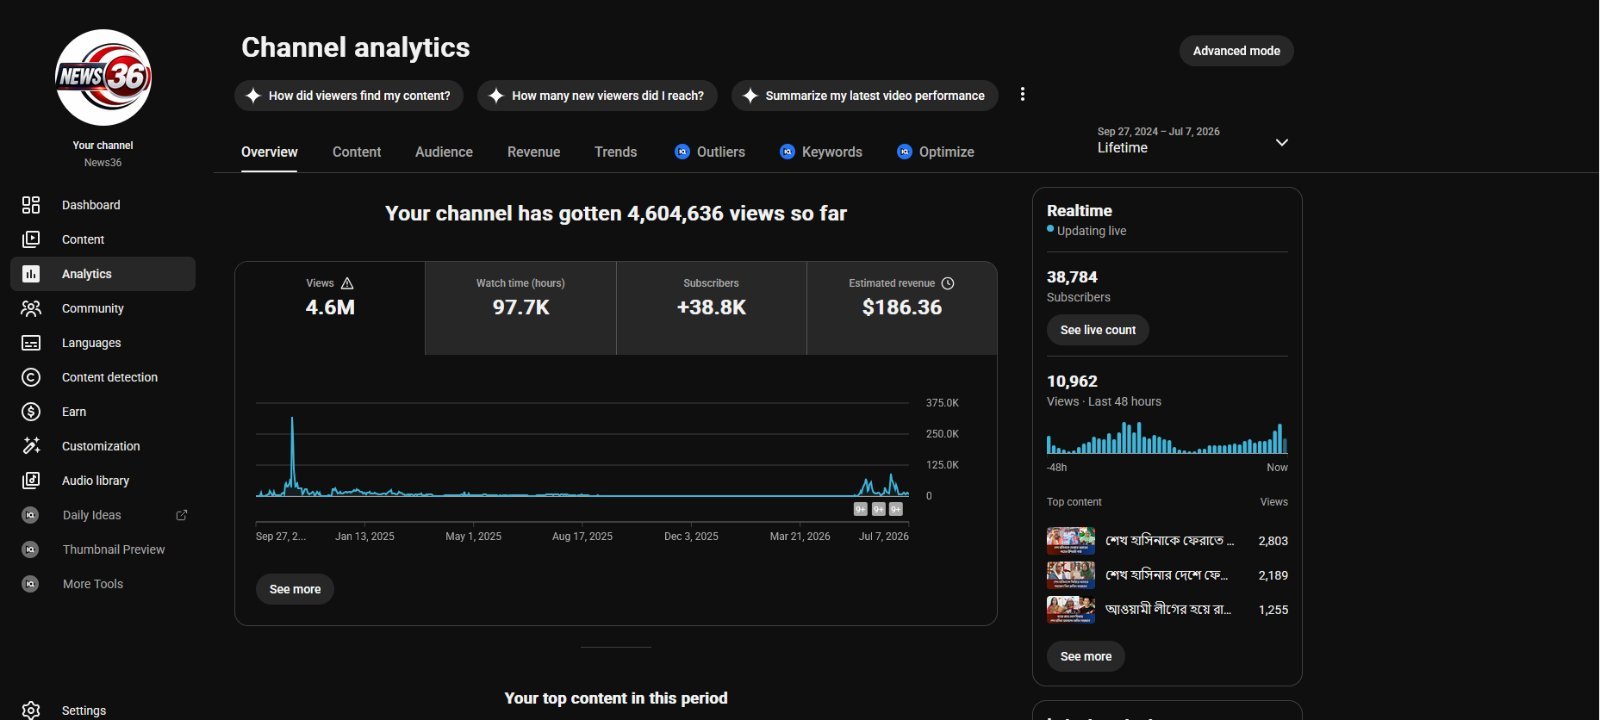Click the '38,784' subscribers count
The image size is (1600, 720).
[x=1072, y=277]
